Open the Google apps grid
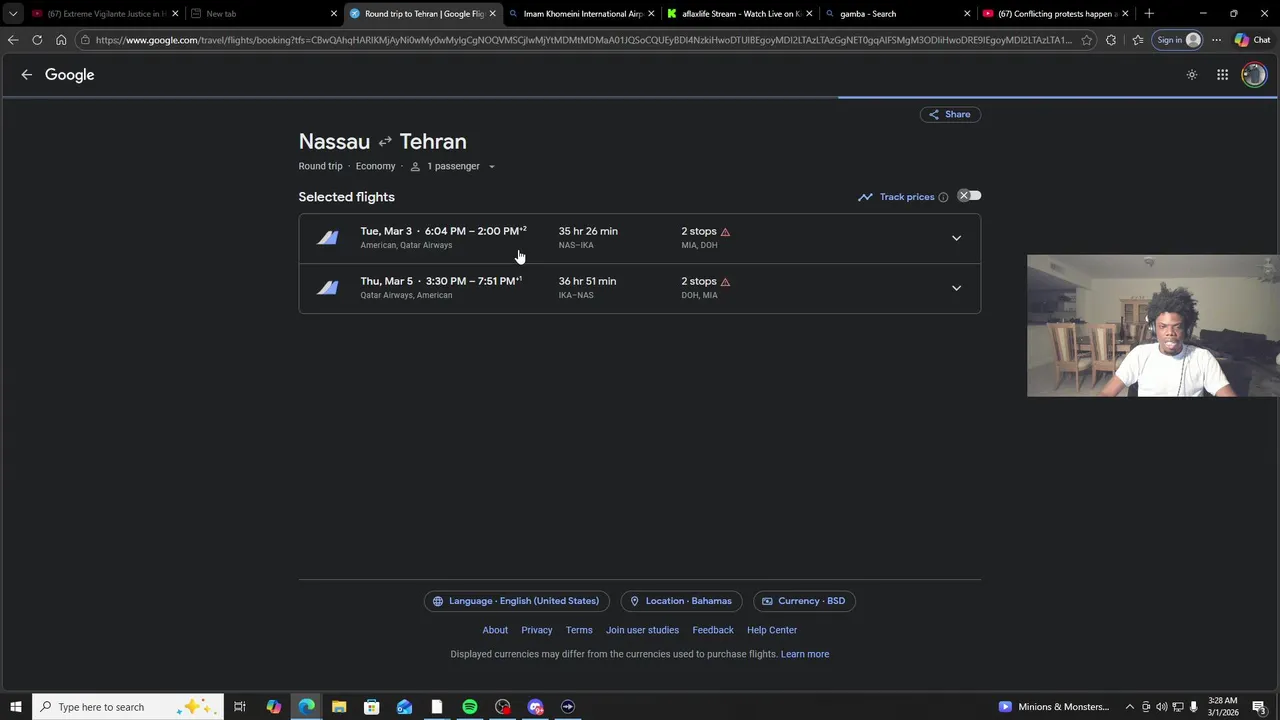The image size is (1280, 720). pos(1222,75)
